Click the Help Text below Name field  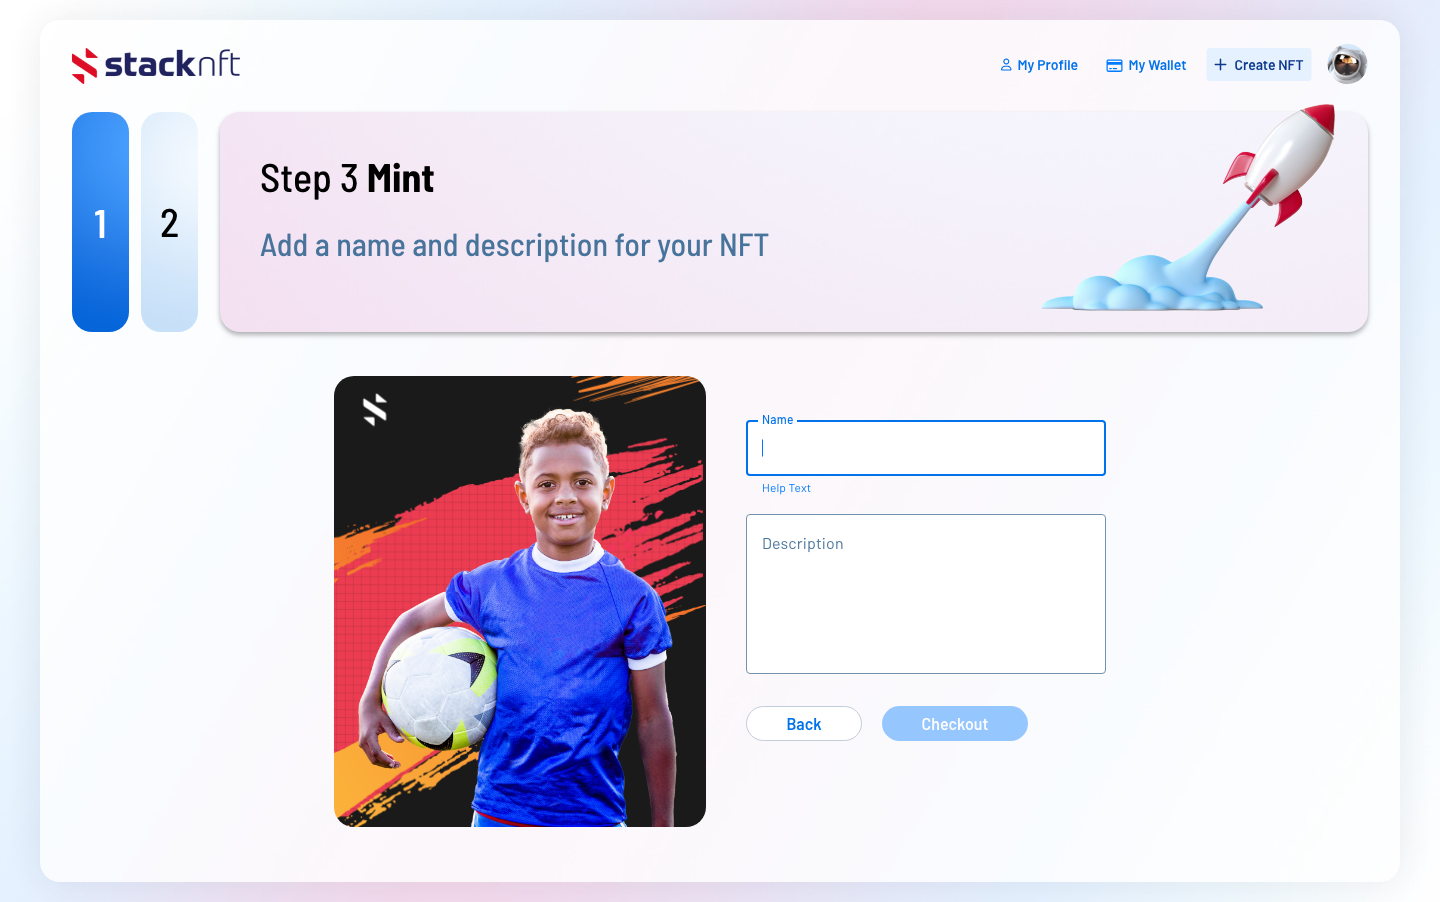(786, 488)
